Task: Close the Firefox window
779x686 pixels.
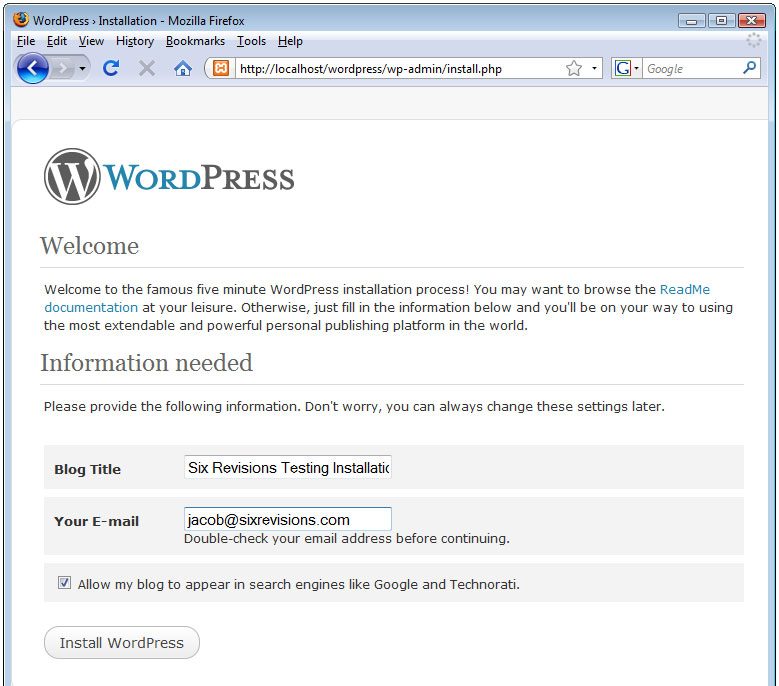Action: (752, 21)
